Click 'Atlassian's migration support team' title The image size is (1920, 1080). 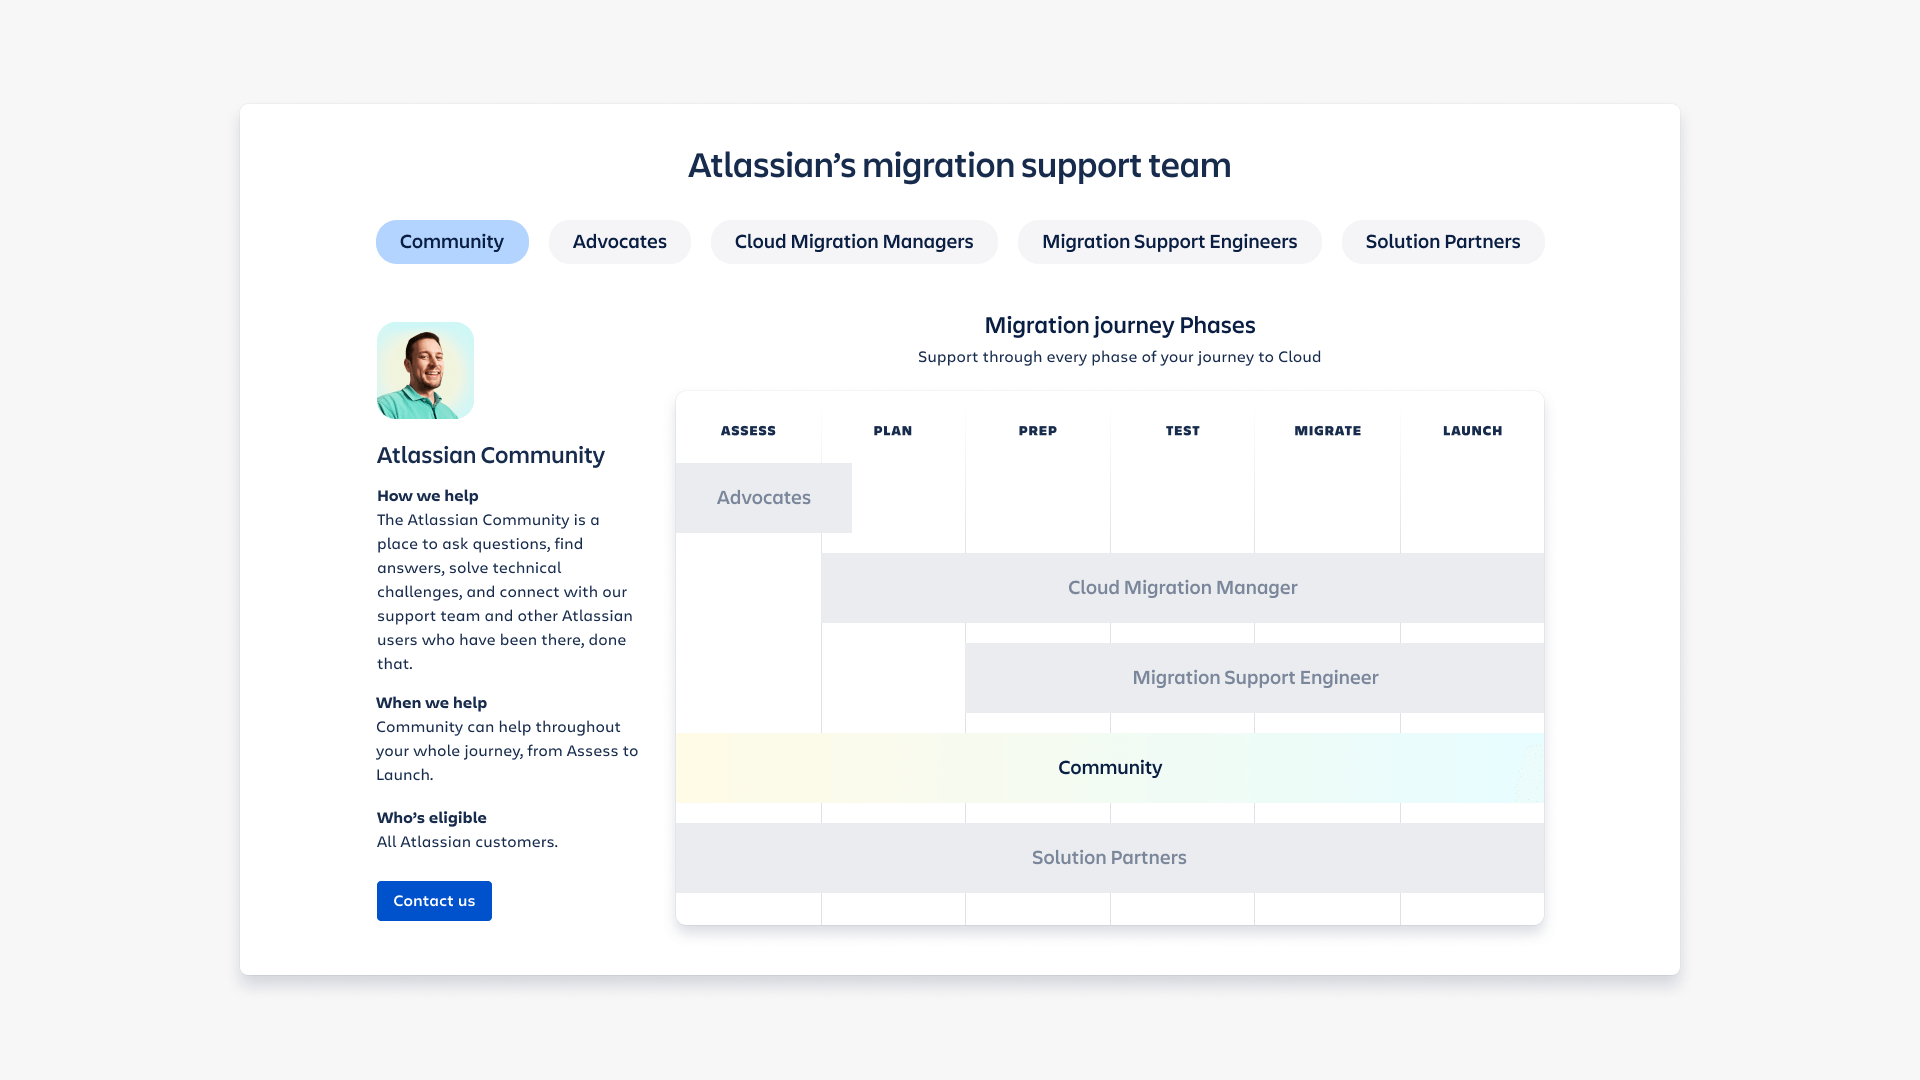[960, 165]
